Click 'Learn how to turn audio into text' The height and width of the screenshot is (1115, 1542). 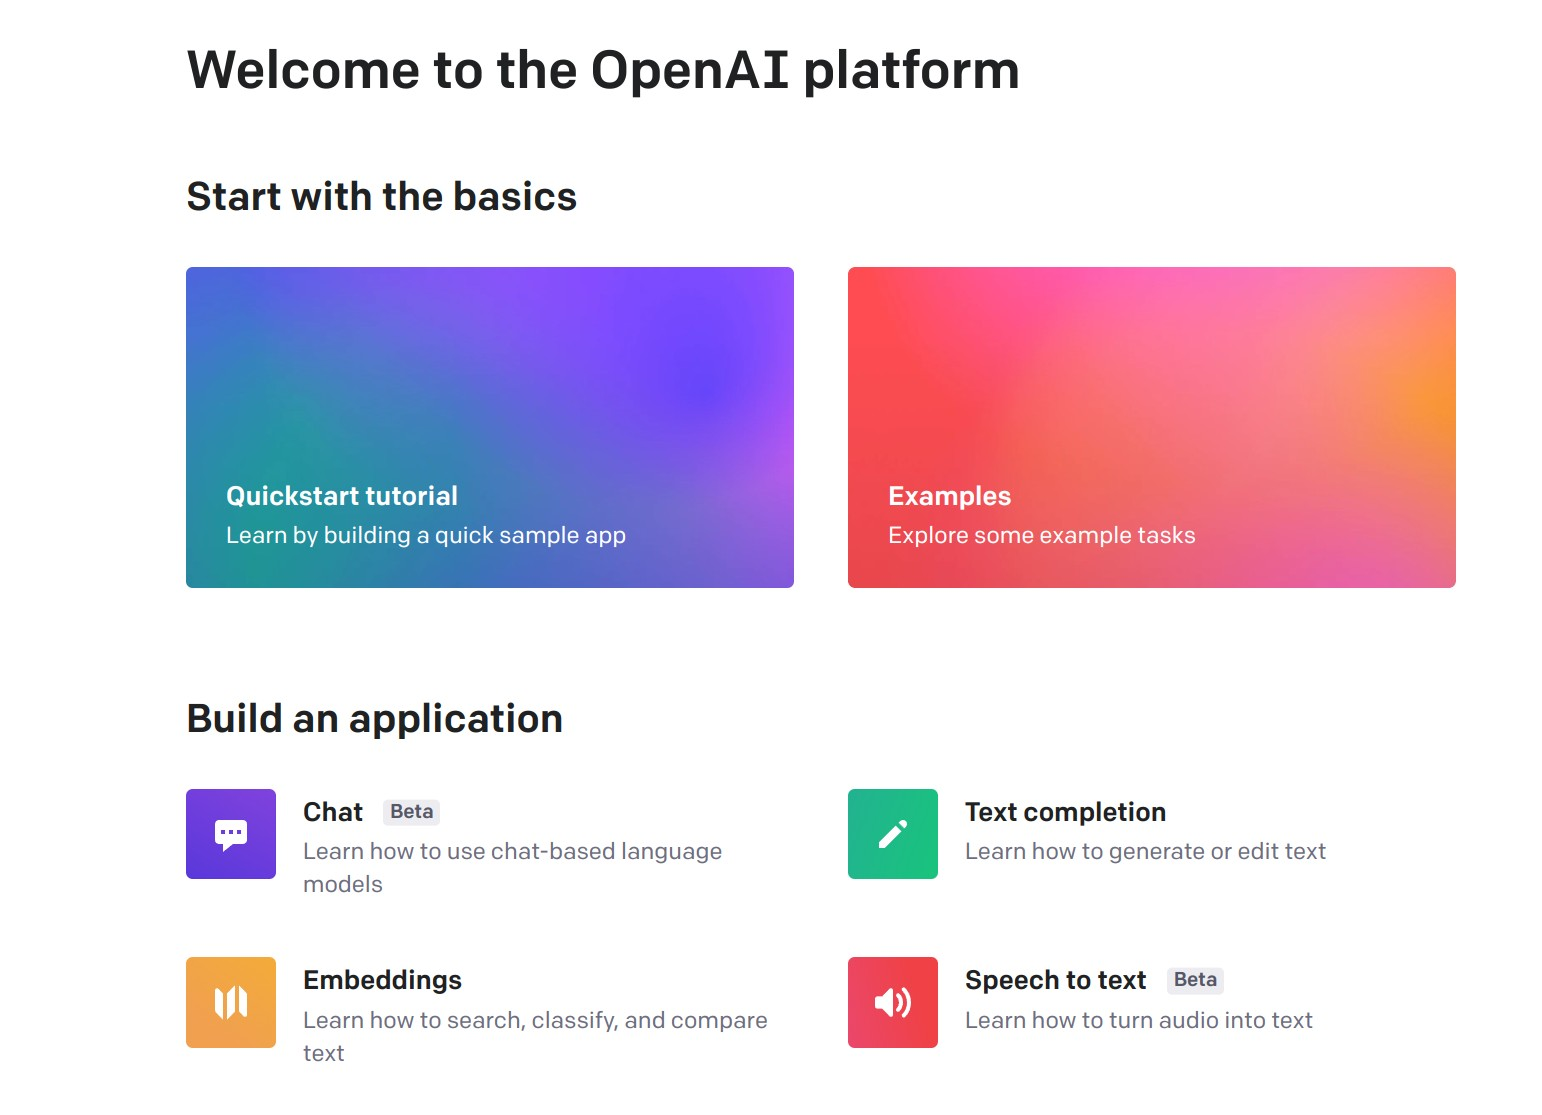click(x=1138, y=1020)
